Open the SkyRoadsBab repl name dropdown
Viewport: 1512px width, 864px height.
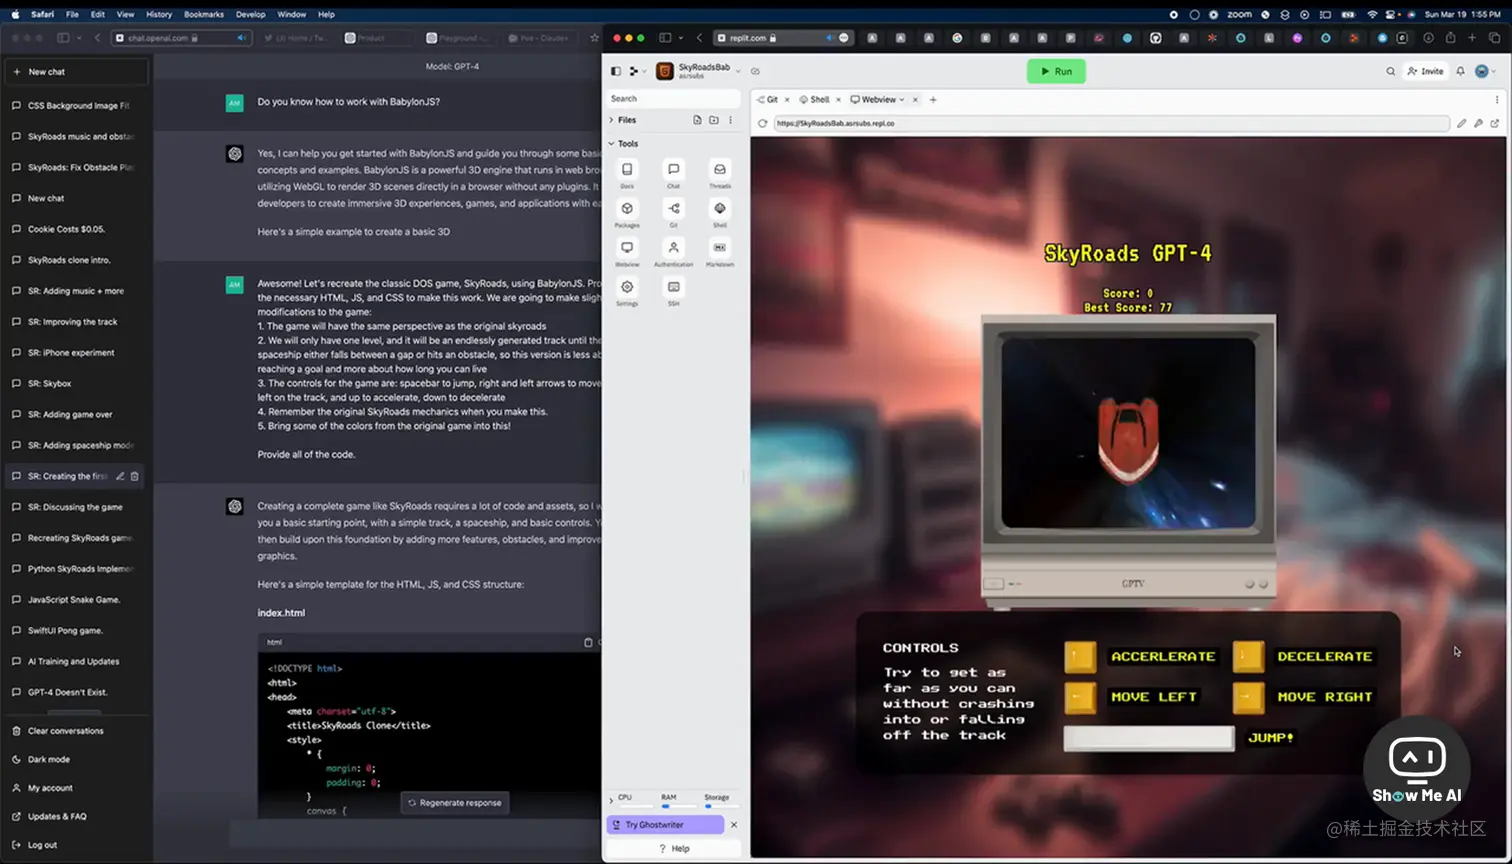click(x=738, y=71)
